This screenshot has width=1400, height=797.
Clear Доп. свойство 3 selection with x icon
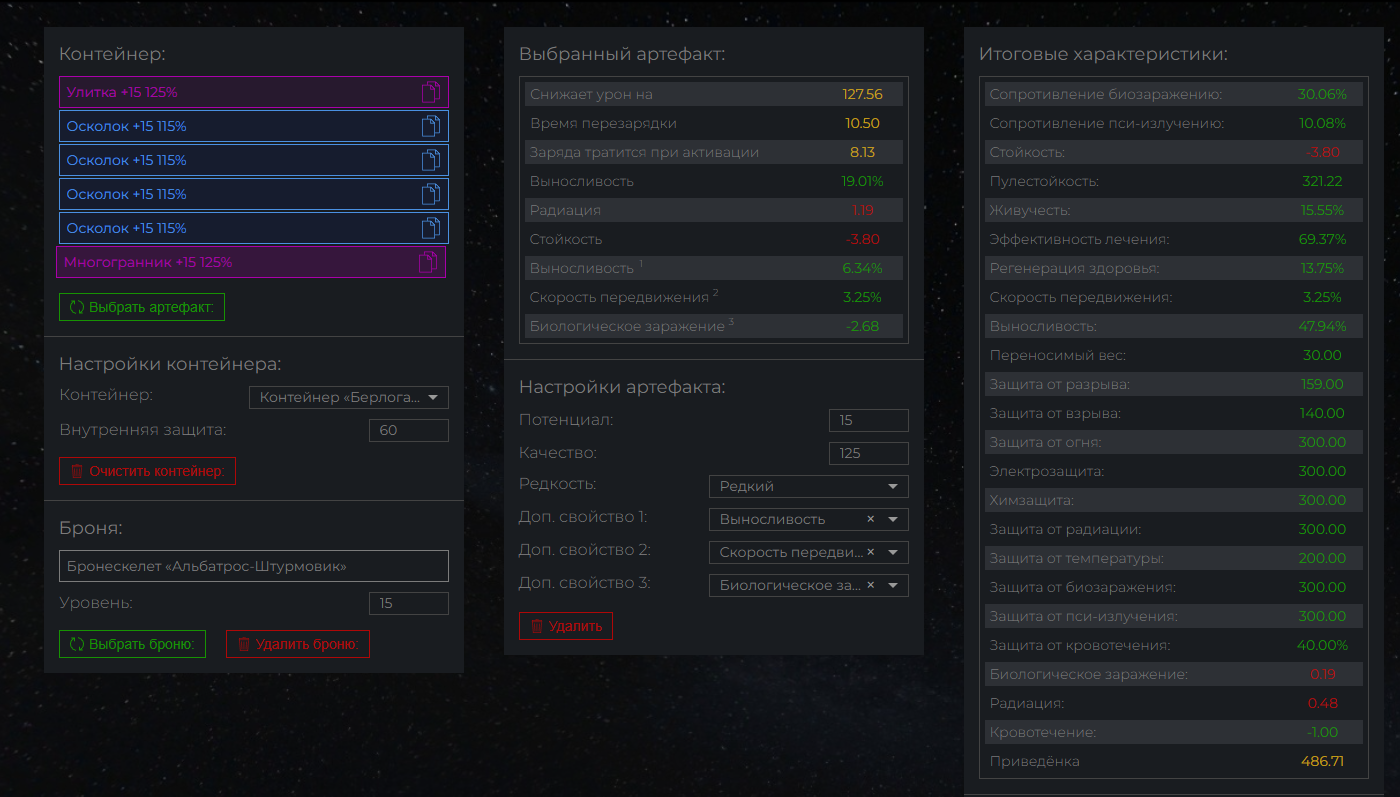870,585
